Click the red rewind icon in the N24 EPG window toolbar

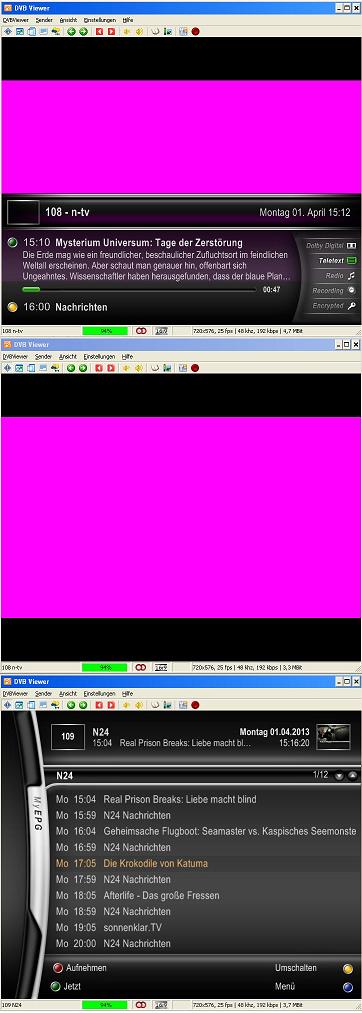[100, 705]
